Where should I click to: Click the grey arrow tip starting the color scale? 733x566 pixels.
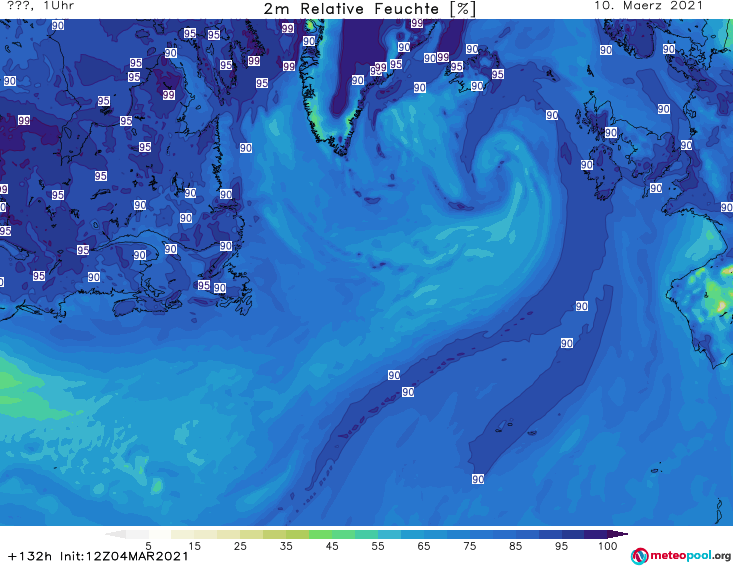pos(115,534)
